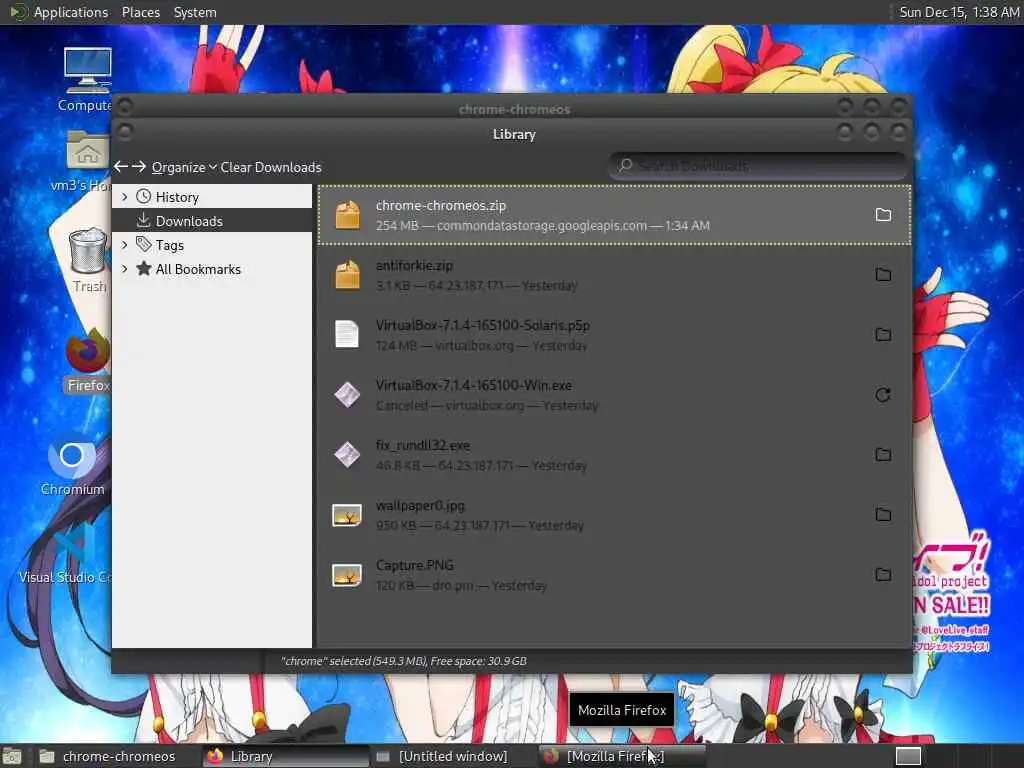The image size is (1024, 768).
Task: Click the clock showing Sun Dec 15
Action: (x=959, y=12)
